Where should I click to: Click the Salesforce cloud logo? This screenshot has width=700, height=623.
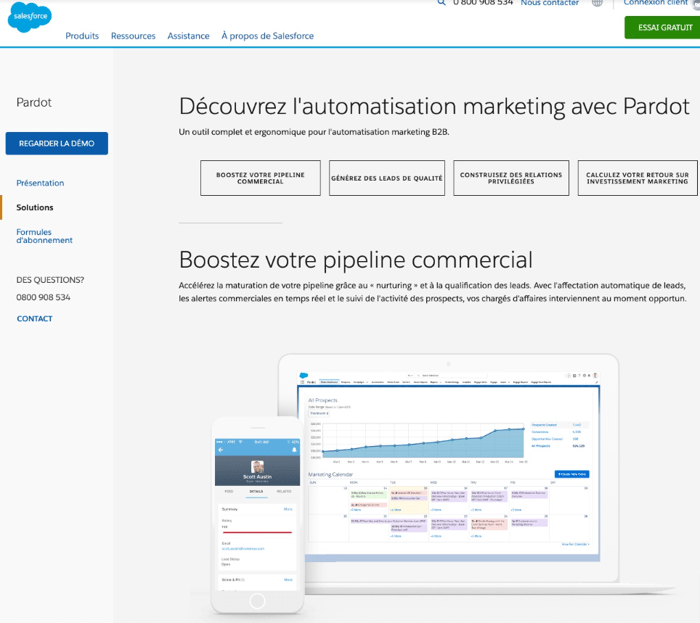pyautogui.click(x=30, y=17)
